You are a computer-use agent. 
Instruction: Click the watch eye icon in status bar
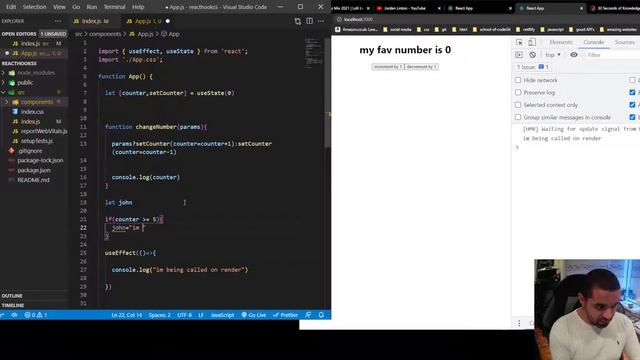click(14, 315)
